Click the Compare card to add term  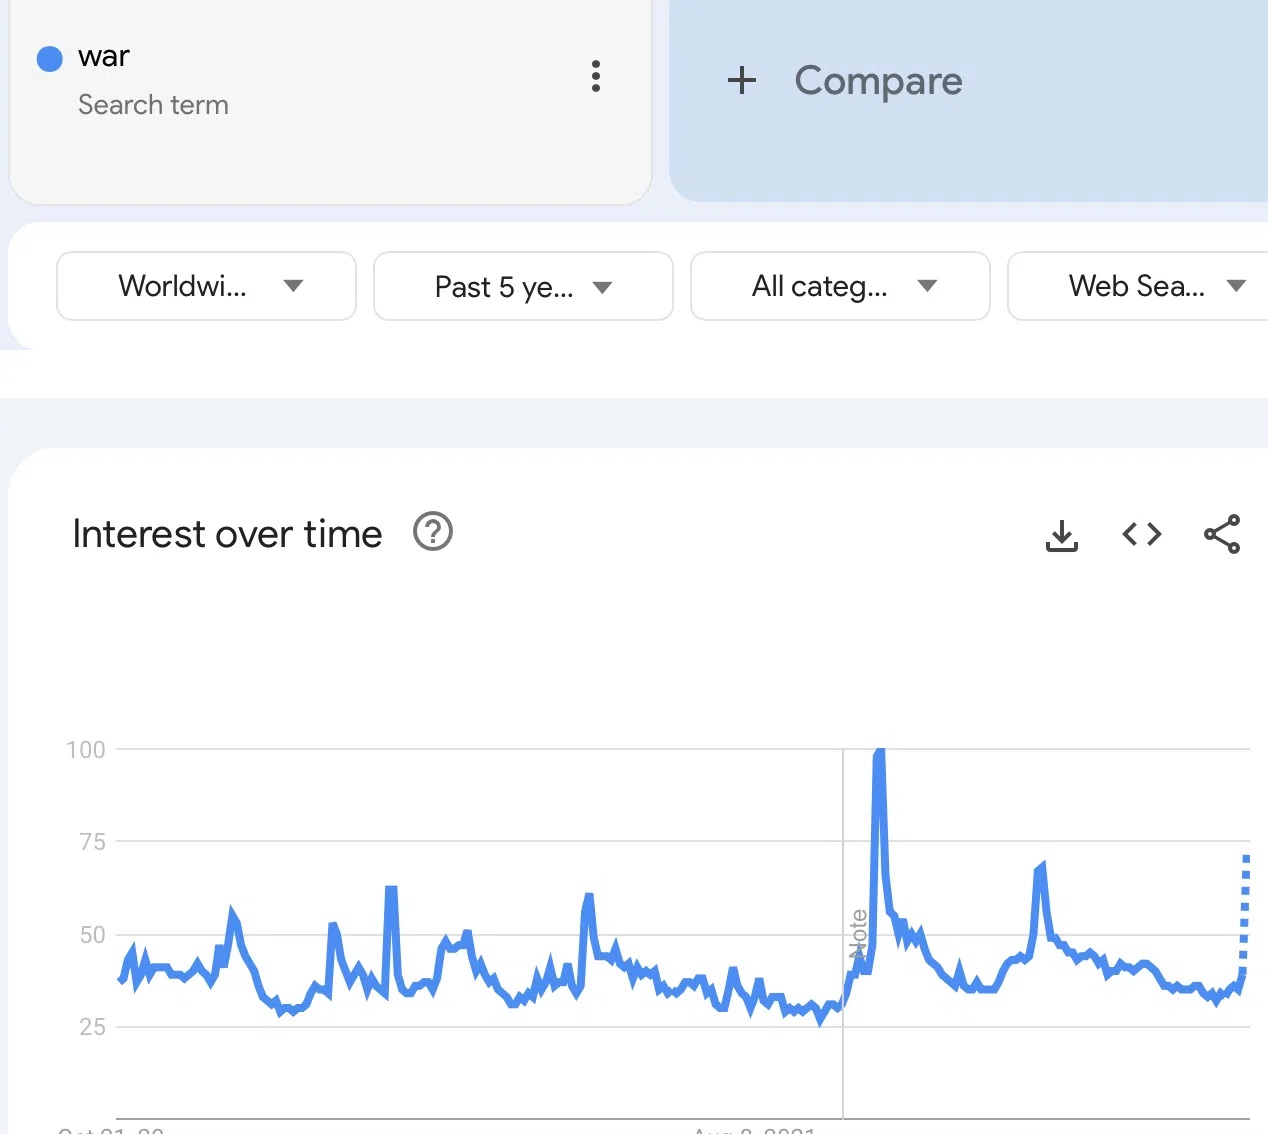click(x=968, y=100)
